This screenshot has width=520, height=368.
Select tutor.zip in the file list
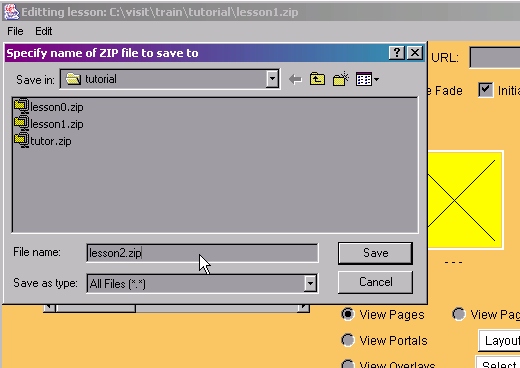click(x=43, y=141)
